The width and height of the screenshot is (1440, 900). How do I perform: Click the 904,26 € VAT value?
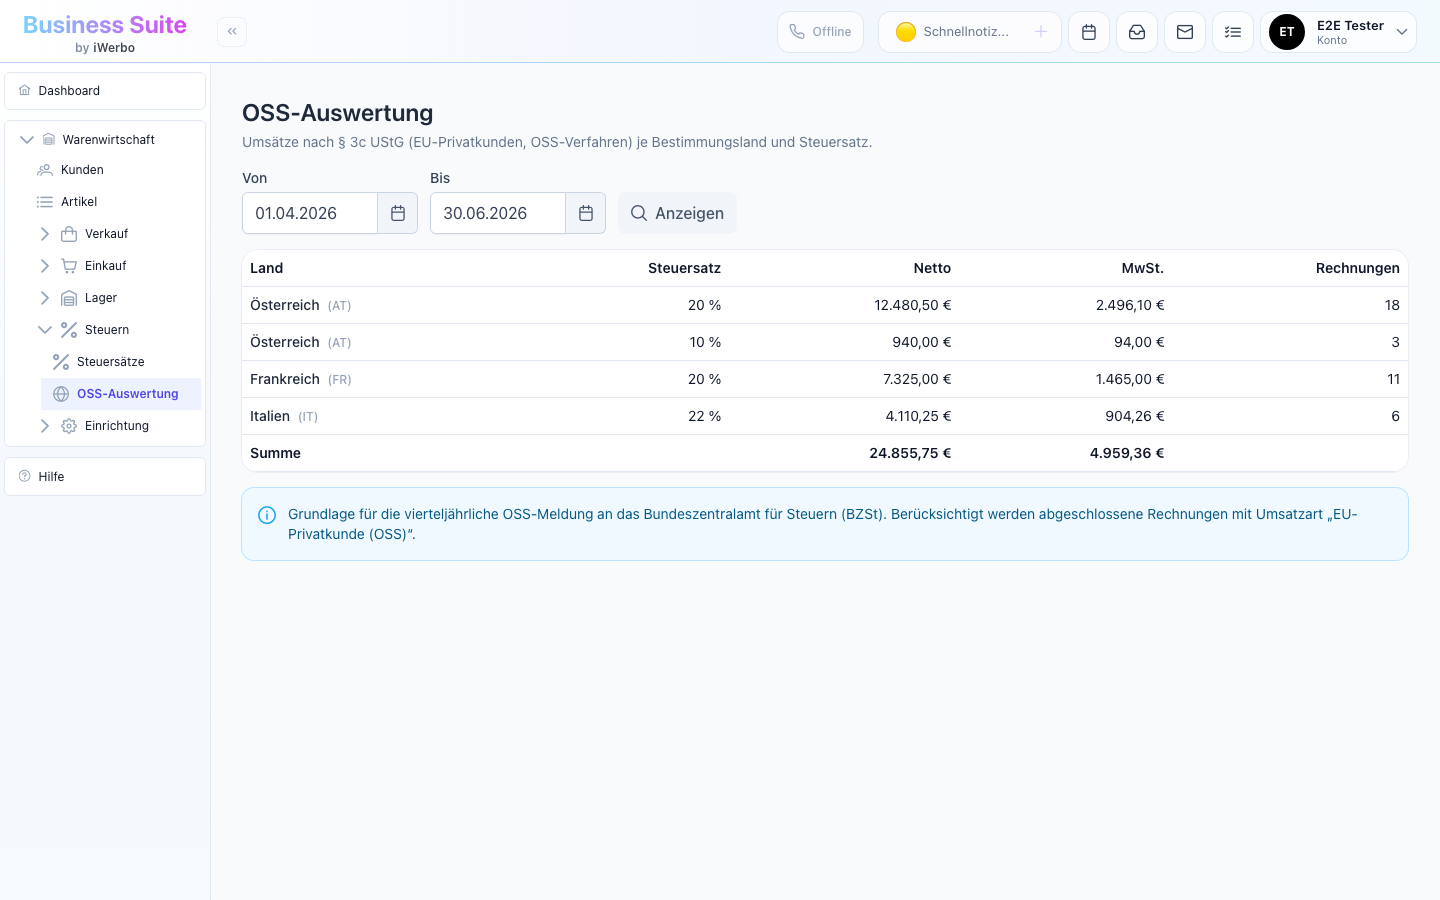1135,416
